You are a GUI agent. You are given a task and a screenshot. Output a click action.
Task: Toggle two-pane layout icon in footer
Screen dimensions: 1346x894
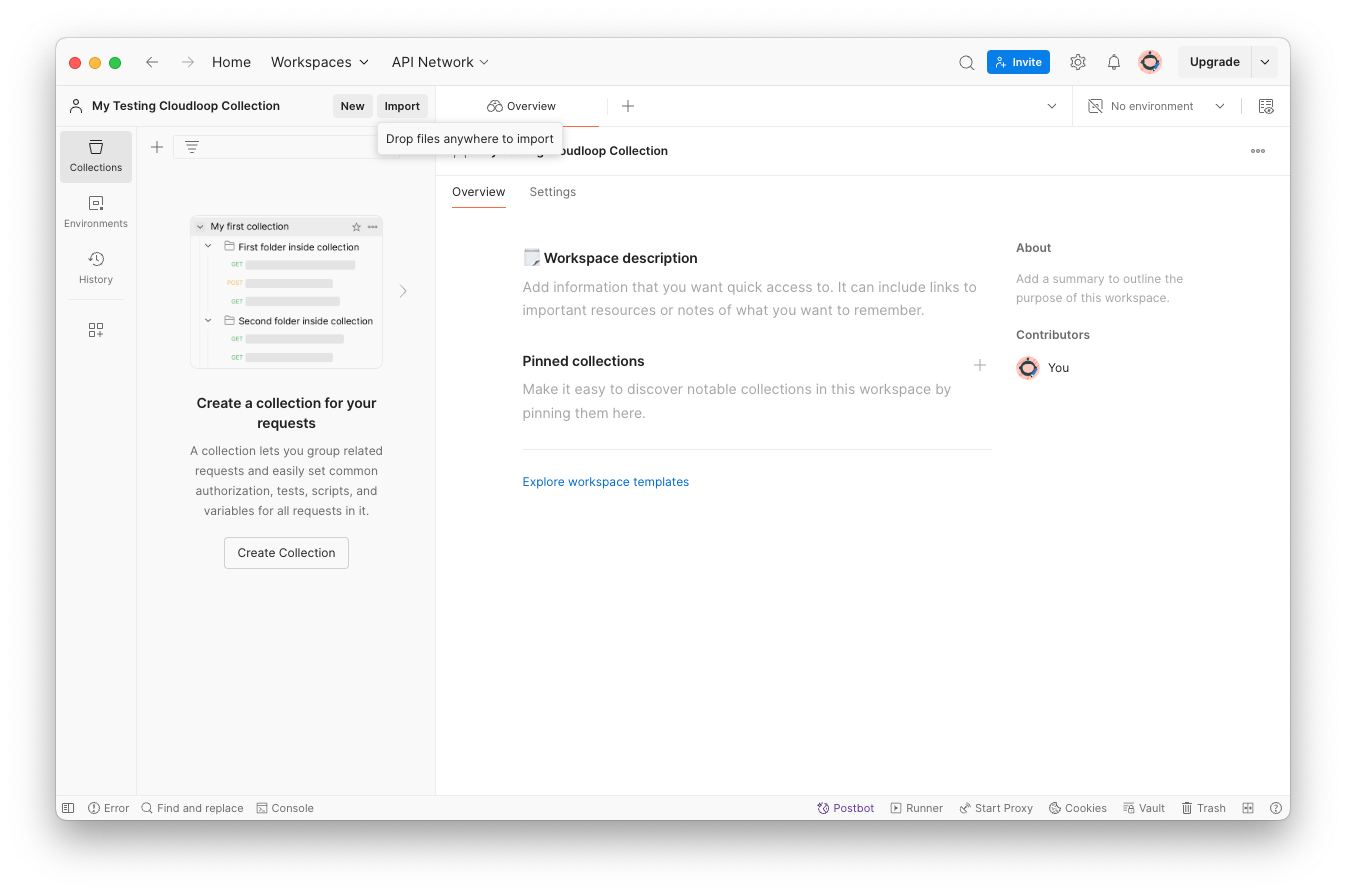(1248, 808)
